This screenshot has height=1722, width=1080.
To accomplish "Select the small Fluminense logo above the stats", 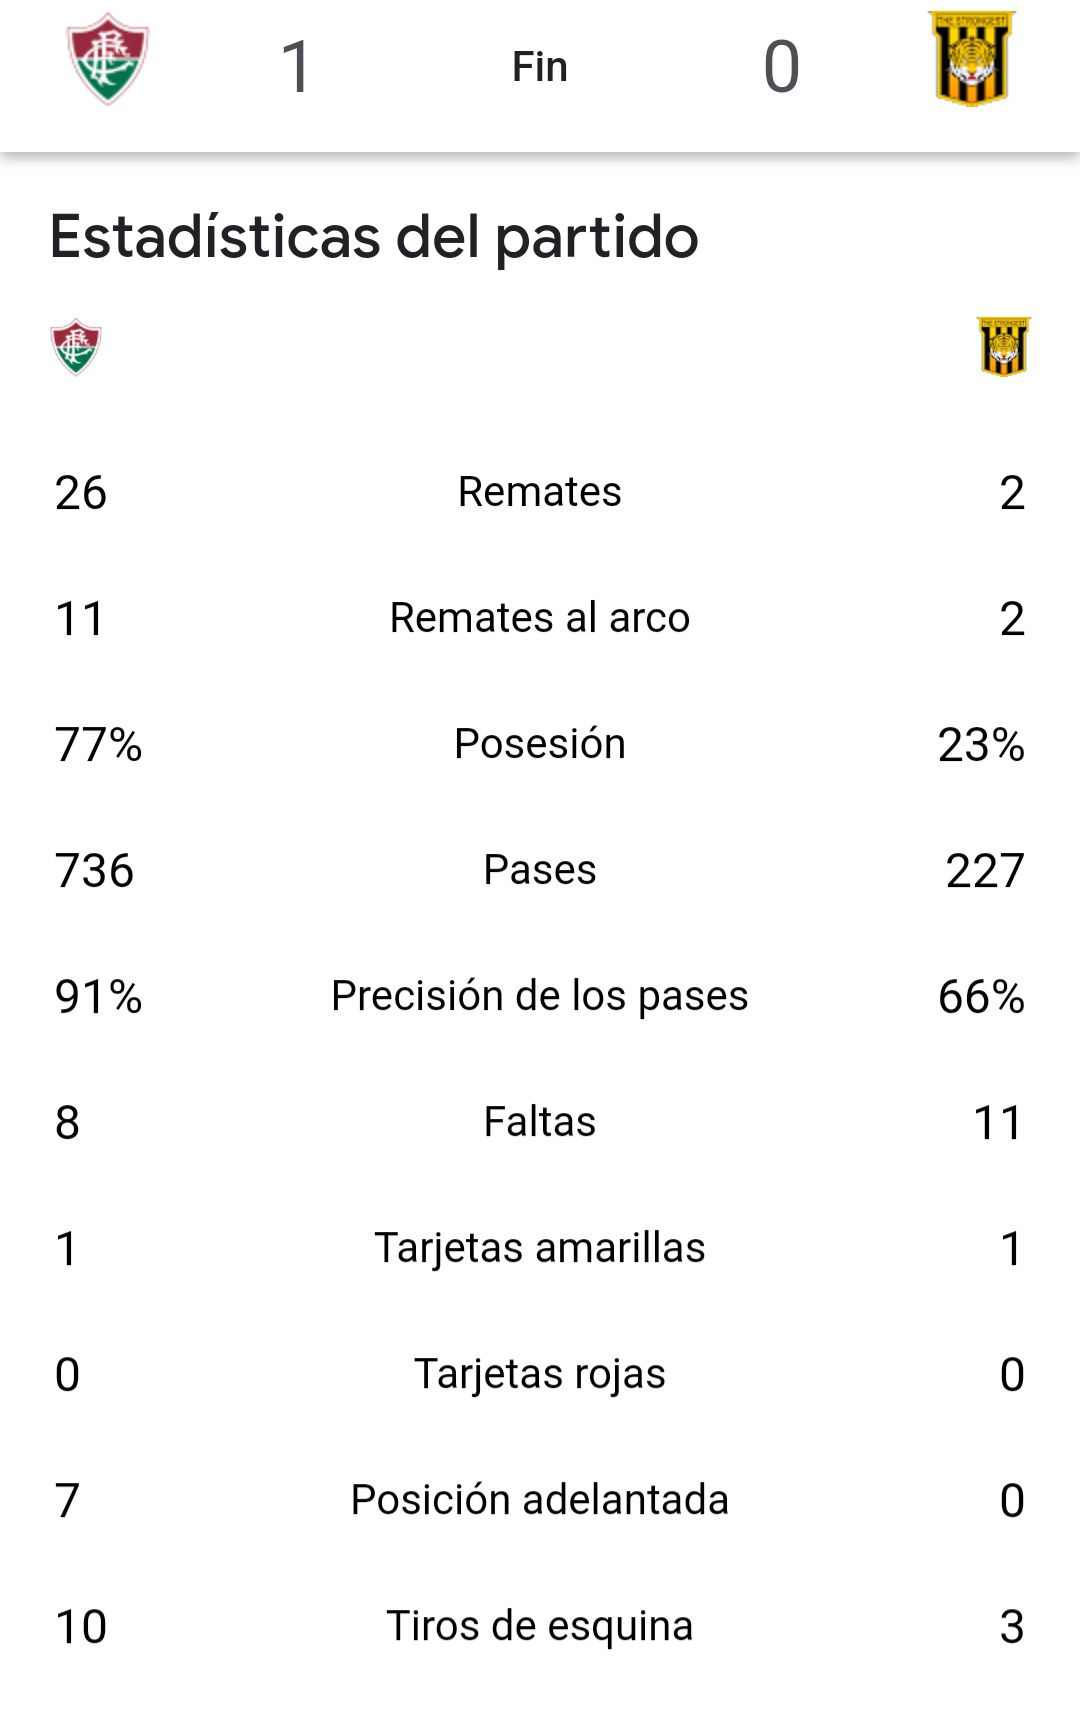I will (76, 346).
